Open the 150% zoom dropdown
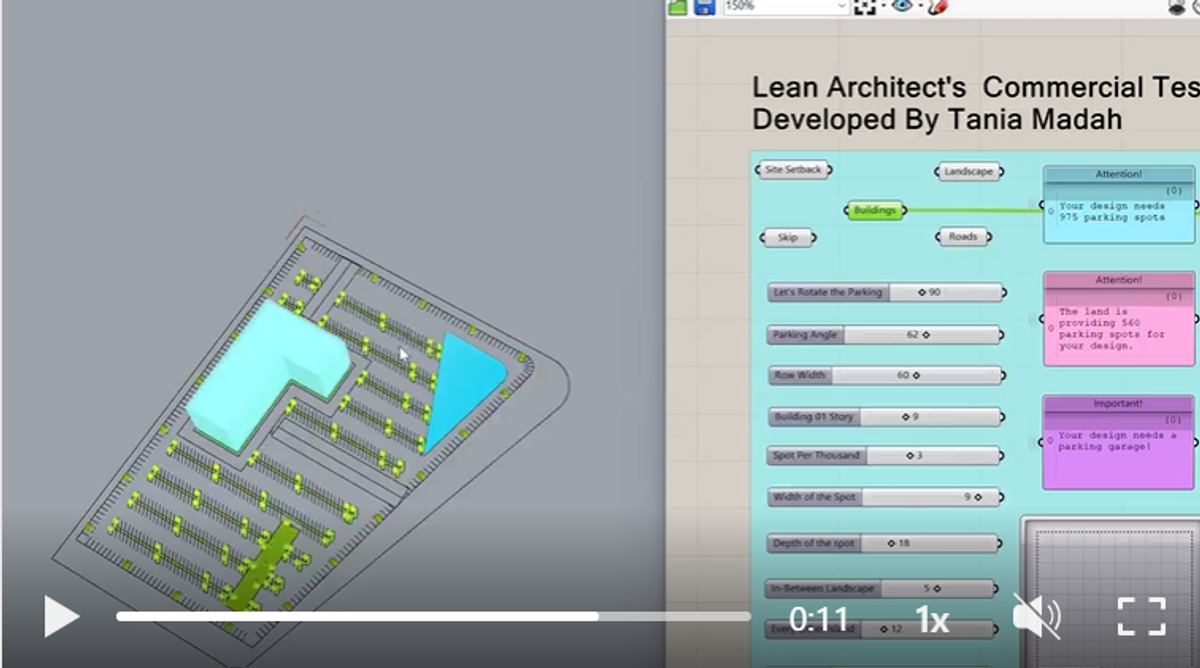Screen dimensions: 1200x668 [x=785, y=6]
